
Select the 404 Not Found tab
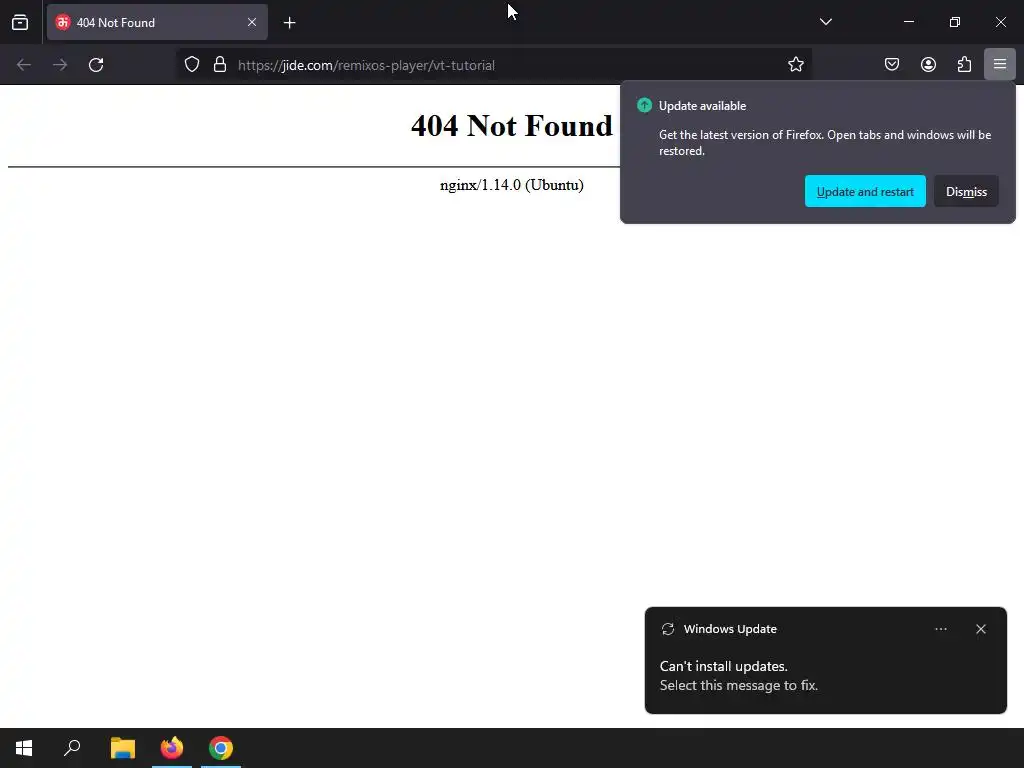[x=157, y=22]
